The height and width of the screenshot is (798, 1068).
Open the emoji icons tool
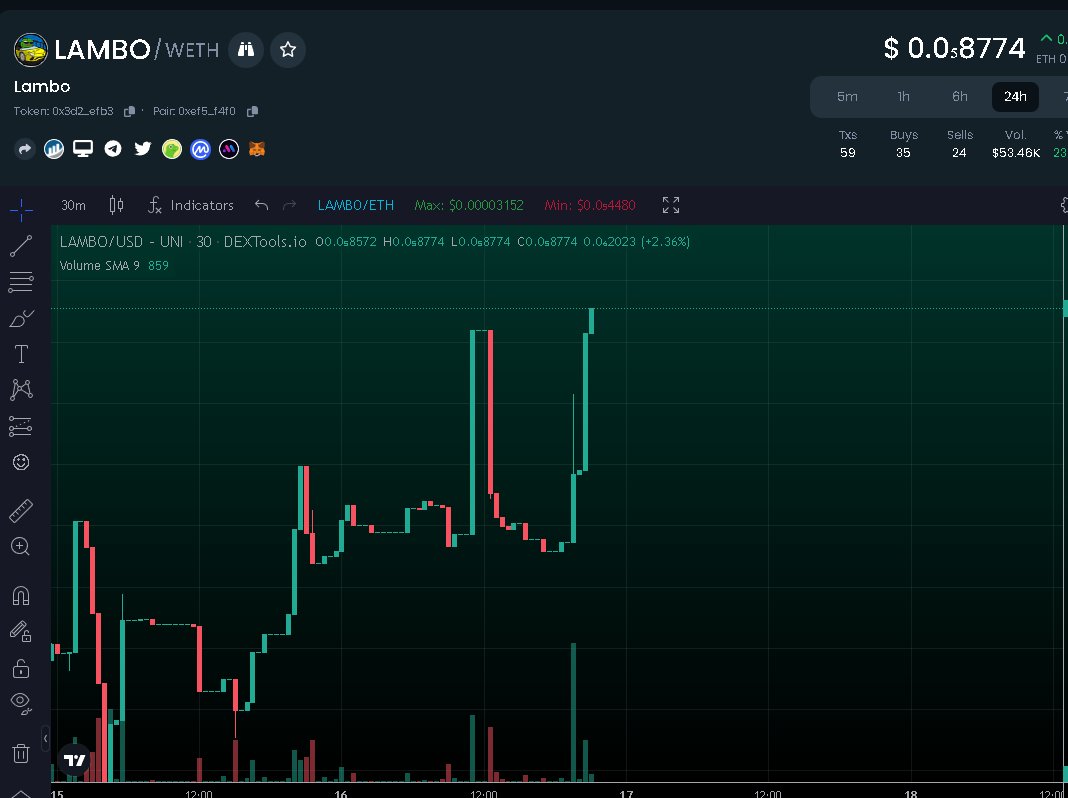[x=21, y=462]
